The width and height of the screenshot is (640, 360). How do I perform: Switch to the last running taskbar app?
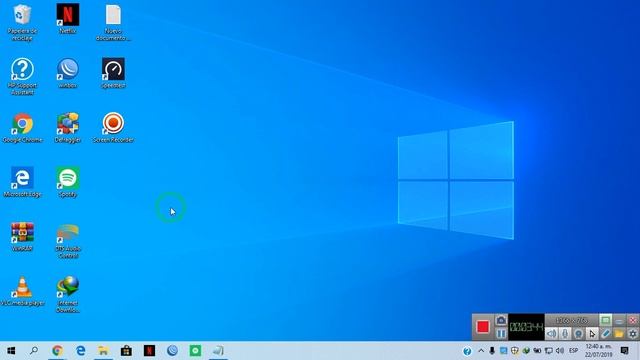(218, 351)
